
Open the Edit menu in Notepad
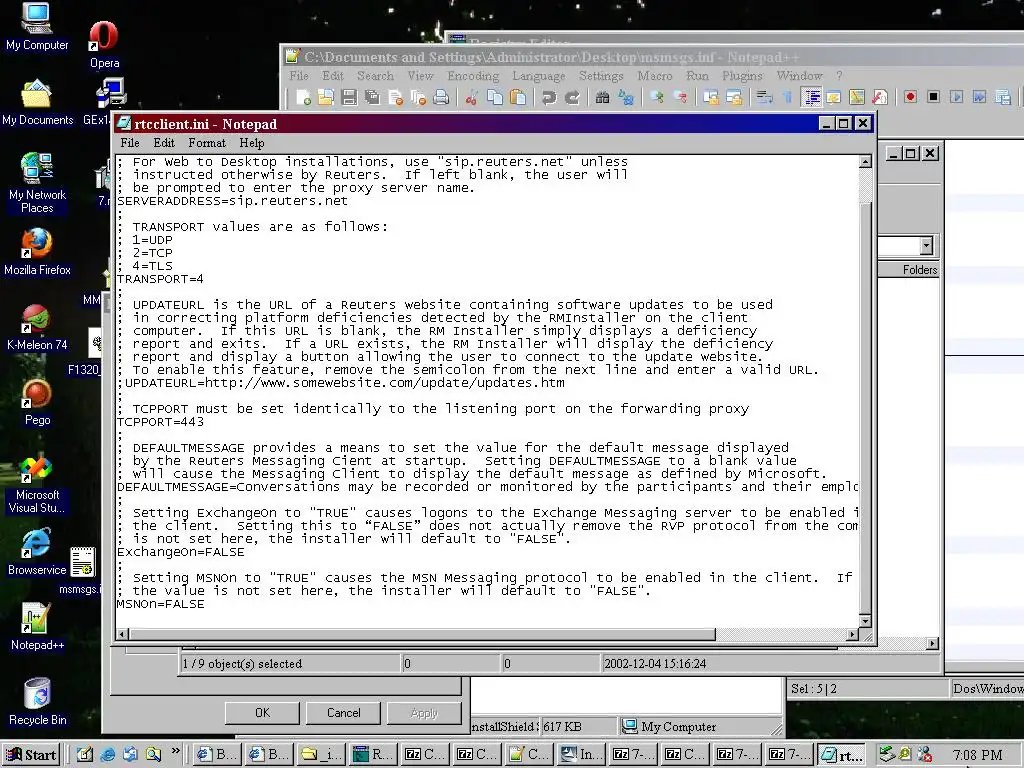click(x=164, y=143)
